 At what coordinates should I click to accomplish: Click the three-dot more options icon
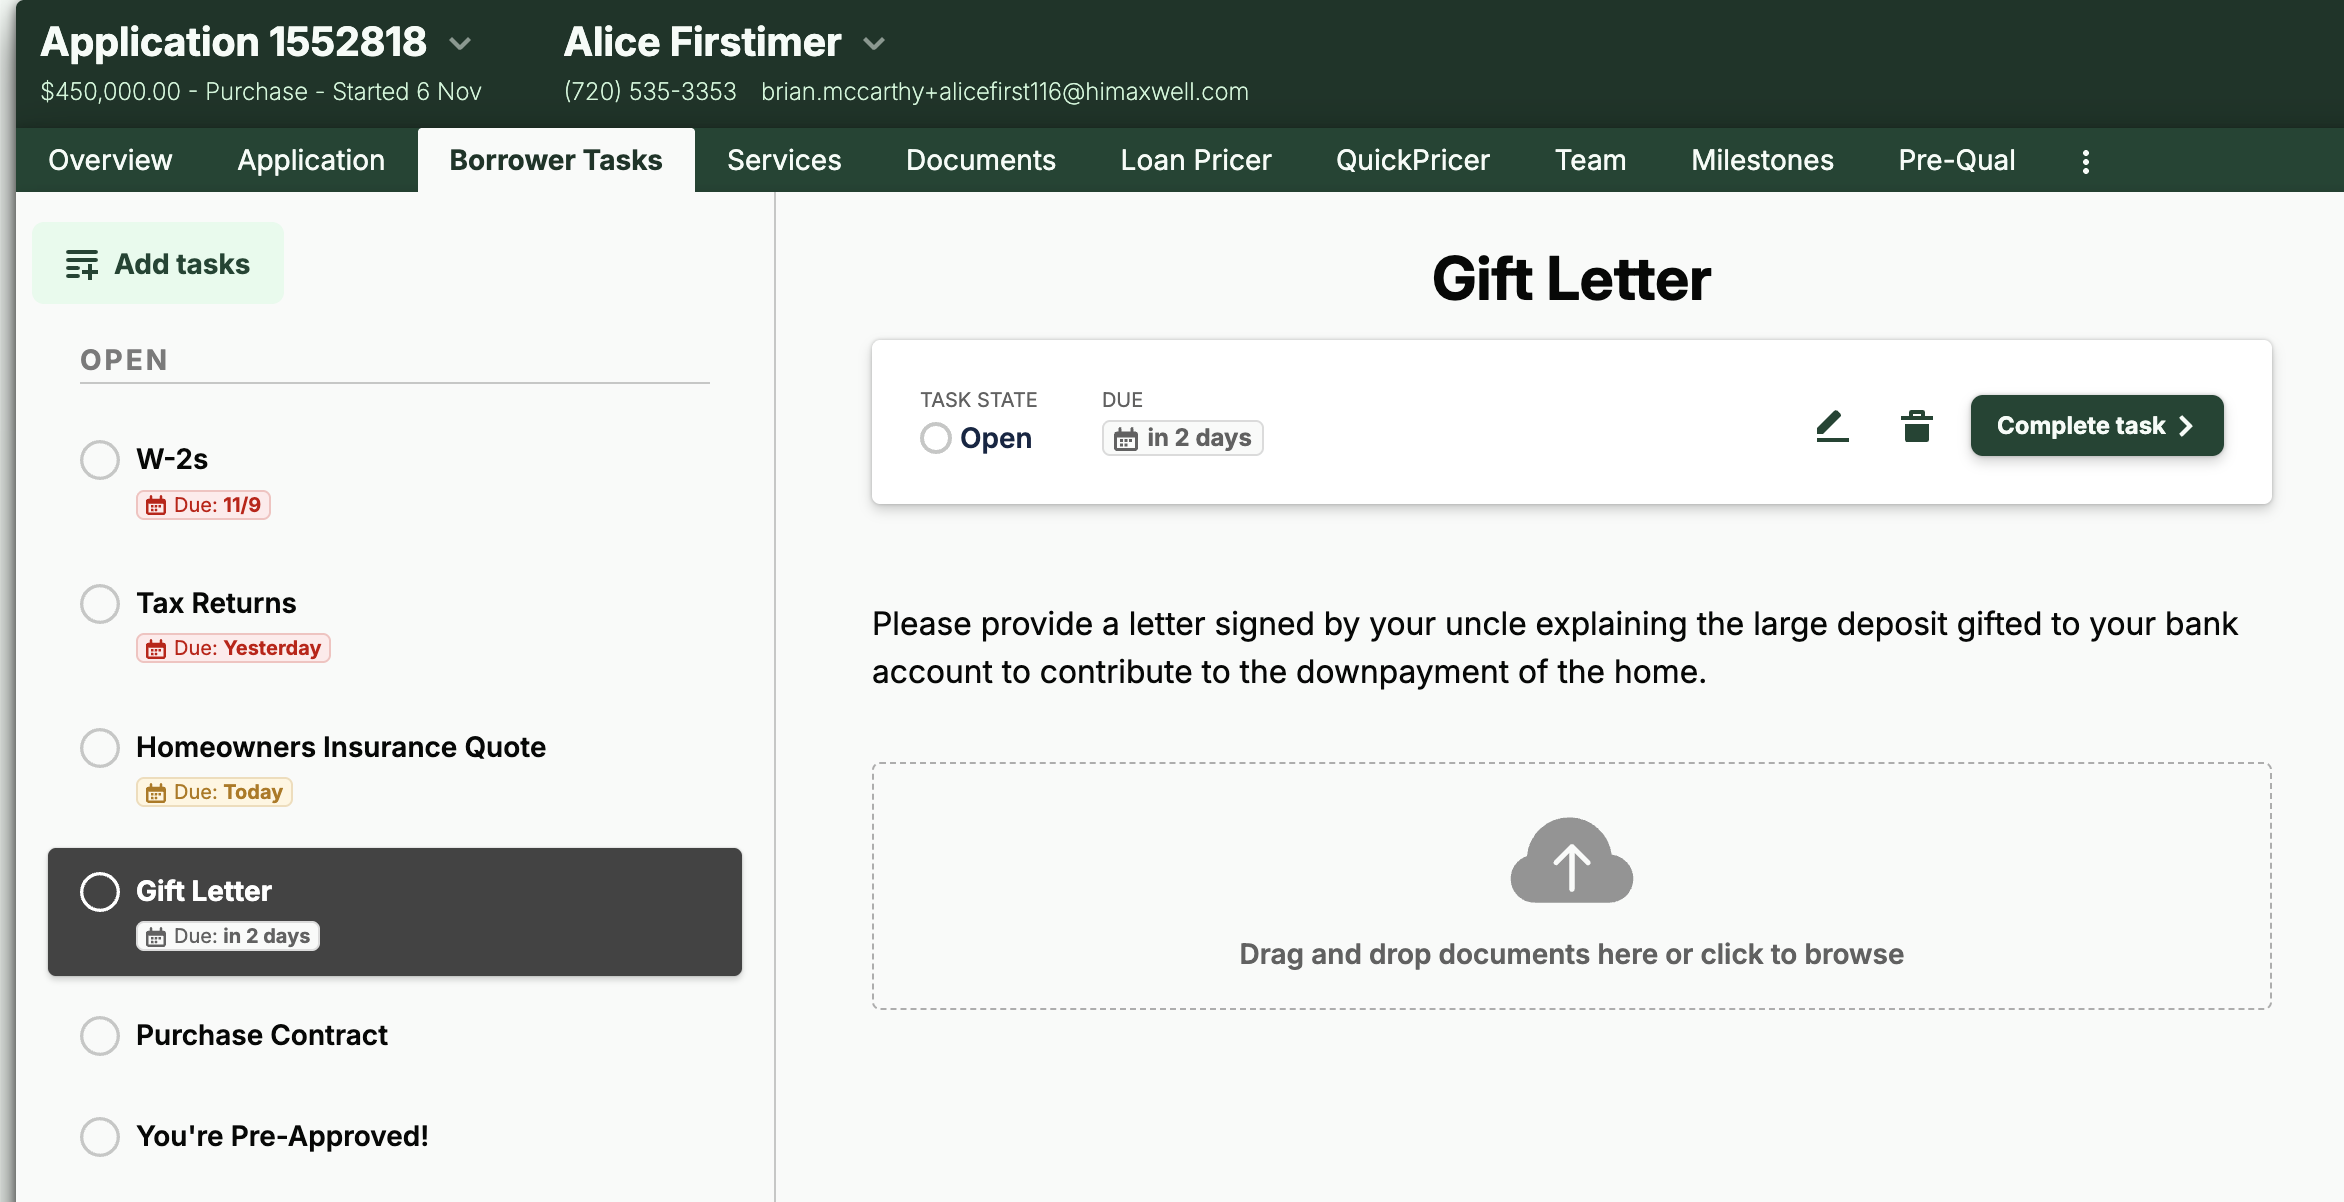[2085, 161]
